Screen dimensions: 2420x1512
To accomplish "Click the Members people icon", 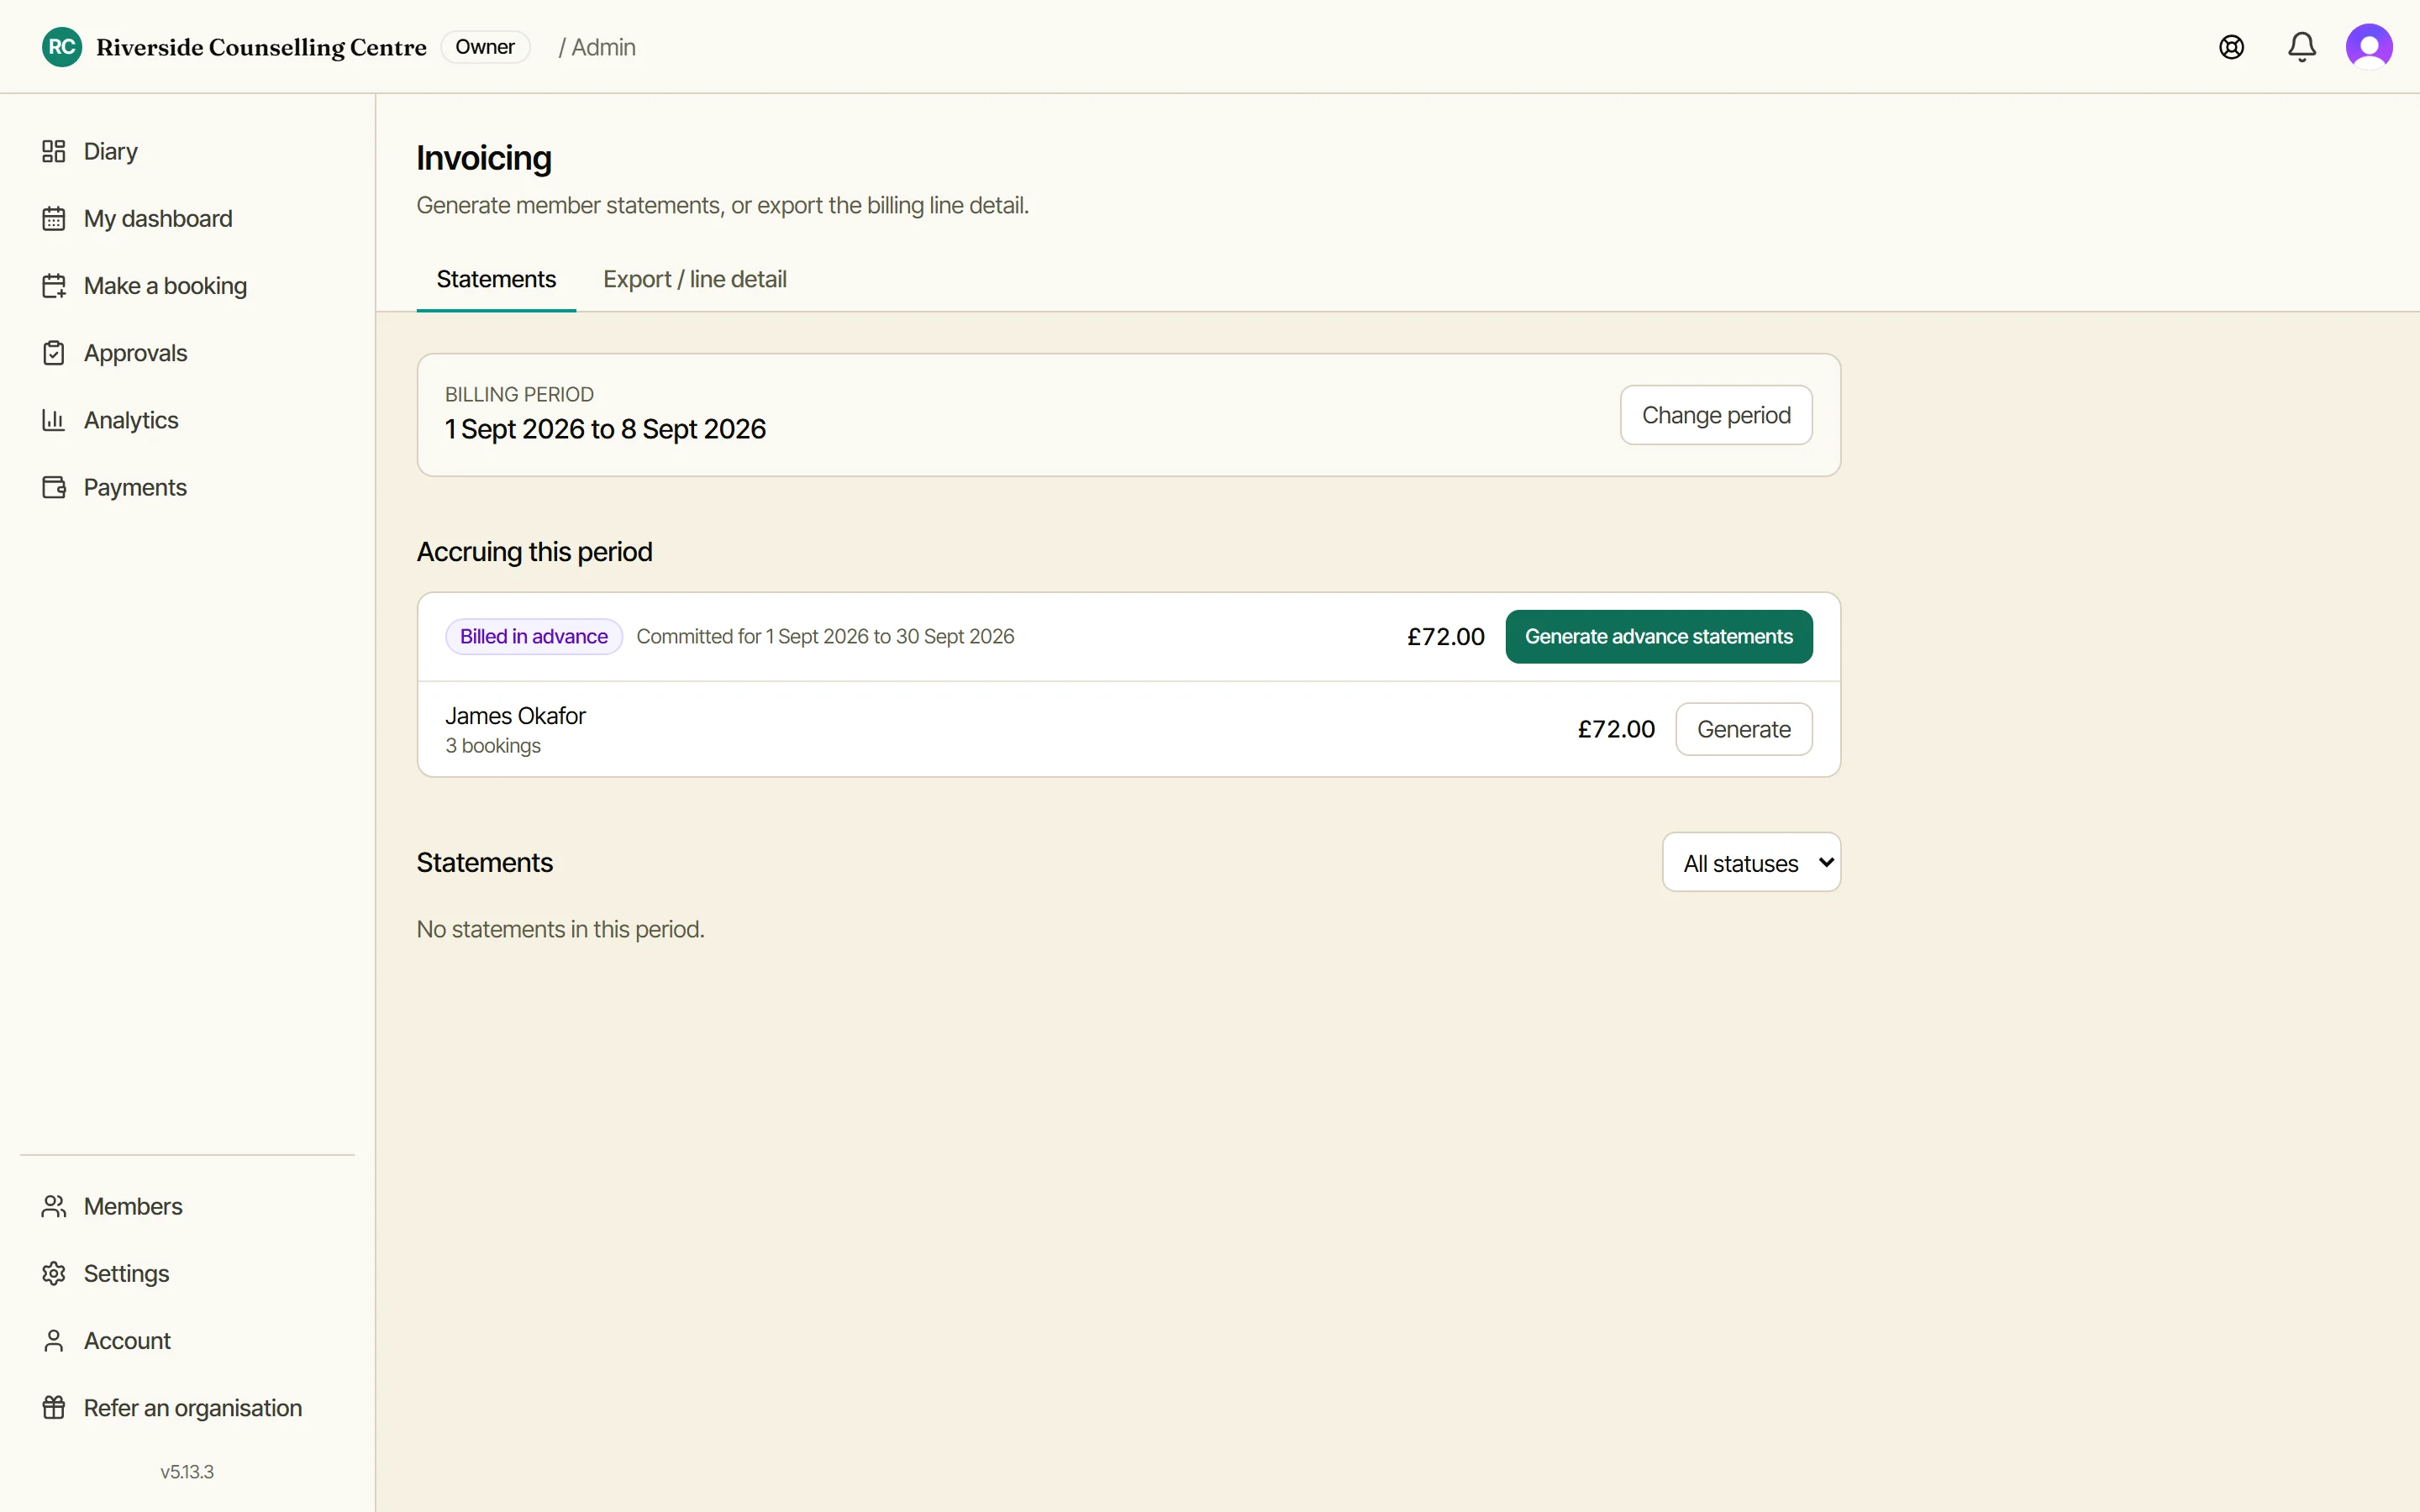I will point(54,1206).
